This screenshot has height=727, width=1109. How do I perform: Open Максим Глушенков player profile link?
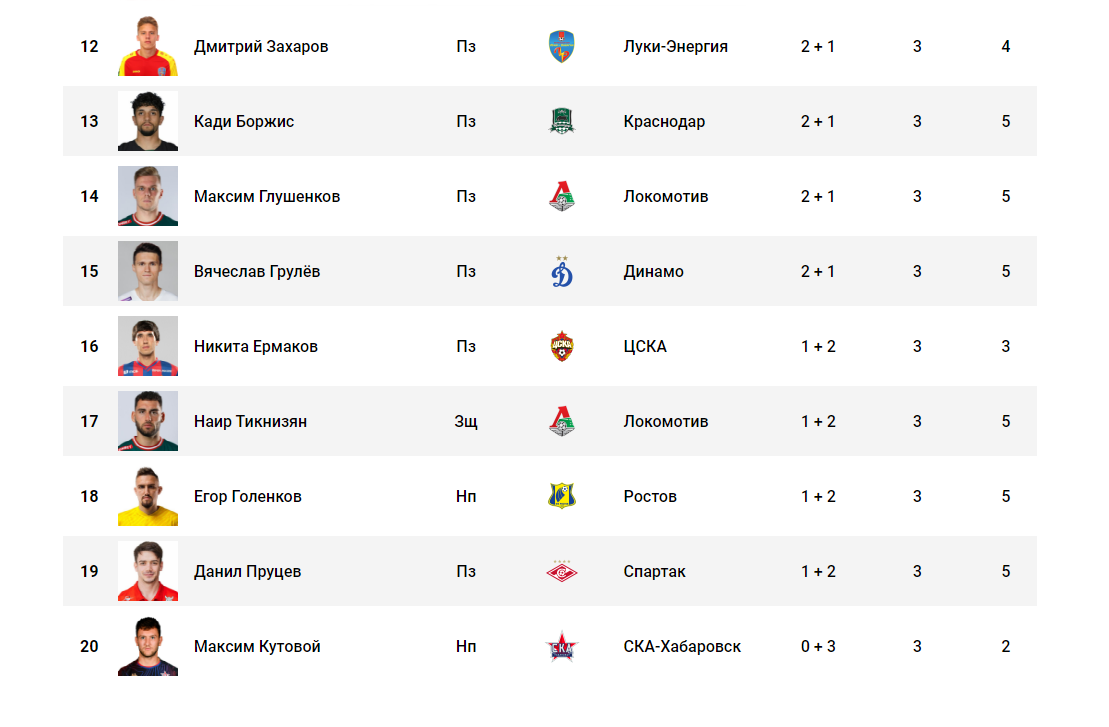point(267,197)
